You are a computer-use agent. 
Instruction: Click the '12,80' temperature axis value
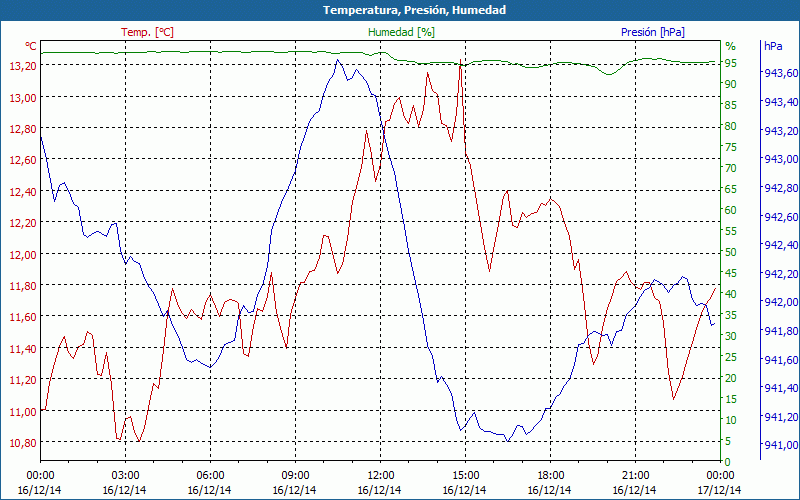click(x=23, y=129)
